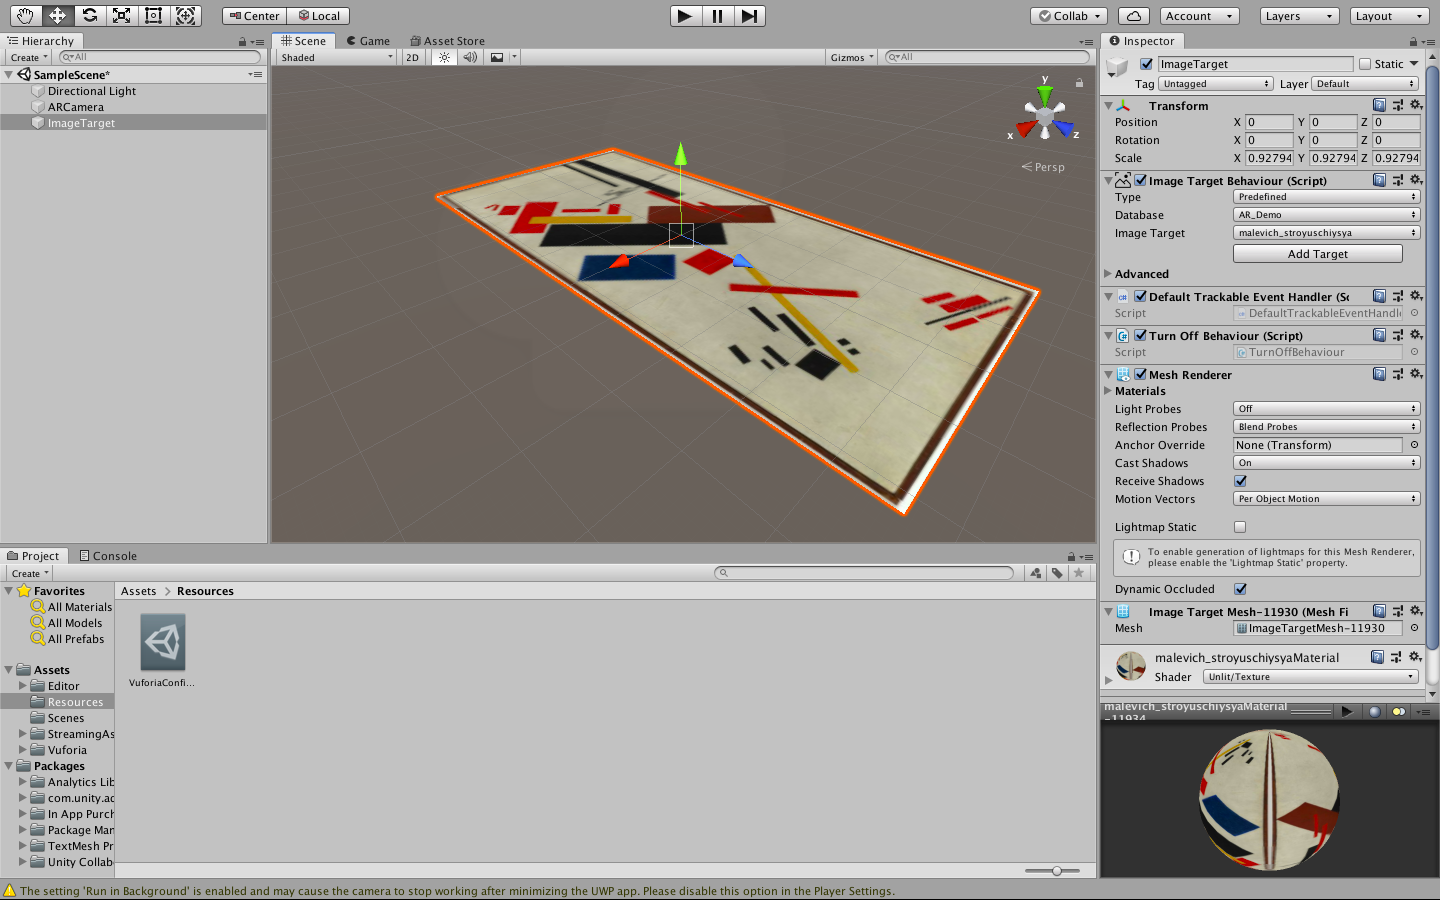
Task: Toggle scene effects image icon
Action: coord(497,57)
